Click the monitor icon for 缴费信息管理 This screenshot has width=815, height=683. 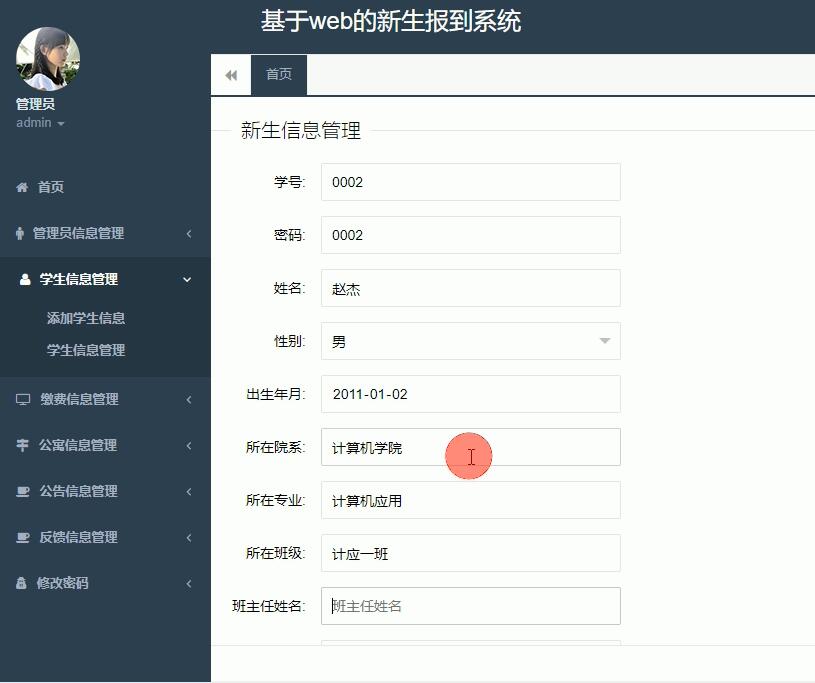coord(22,399)
